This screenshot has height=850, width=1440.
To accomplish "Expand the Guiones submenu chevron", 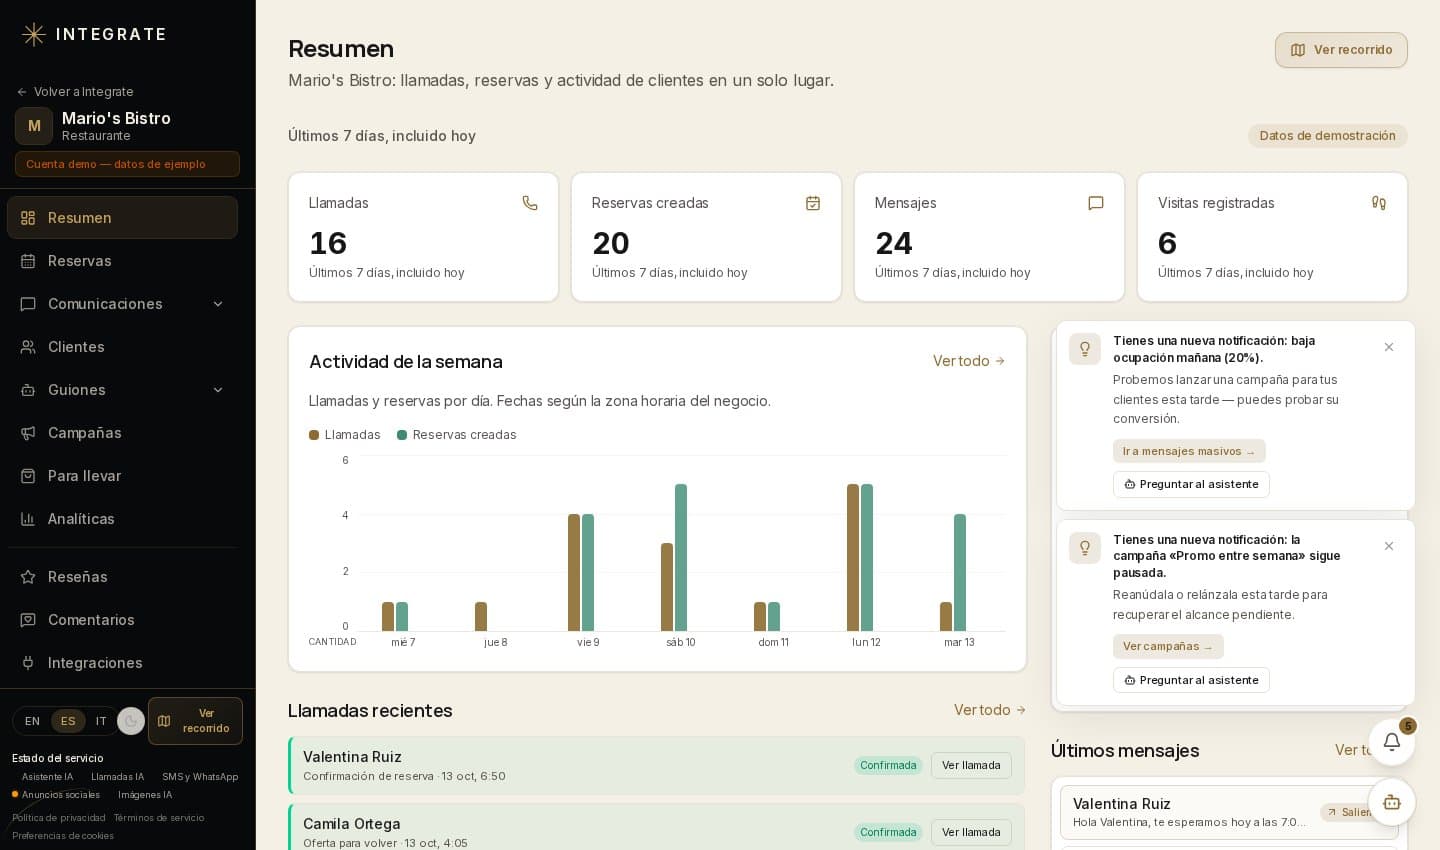I will tap(218, 390).
